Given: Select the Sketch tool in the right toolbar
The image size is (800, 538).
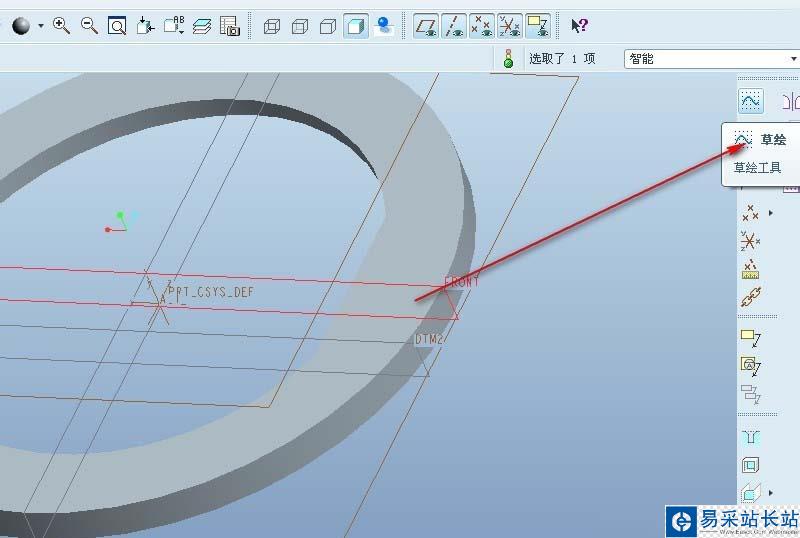Looking at the screenshot, I should pos(750,100).
